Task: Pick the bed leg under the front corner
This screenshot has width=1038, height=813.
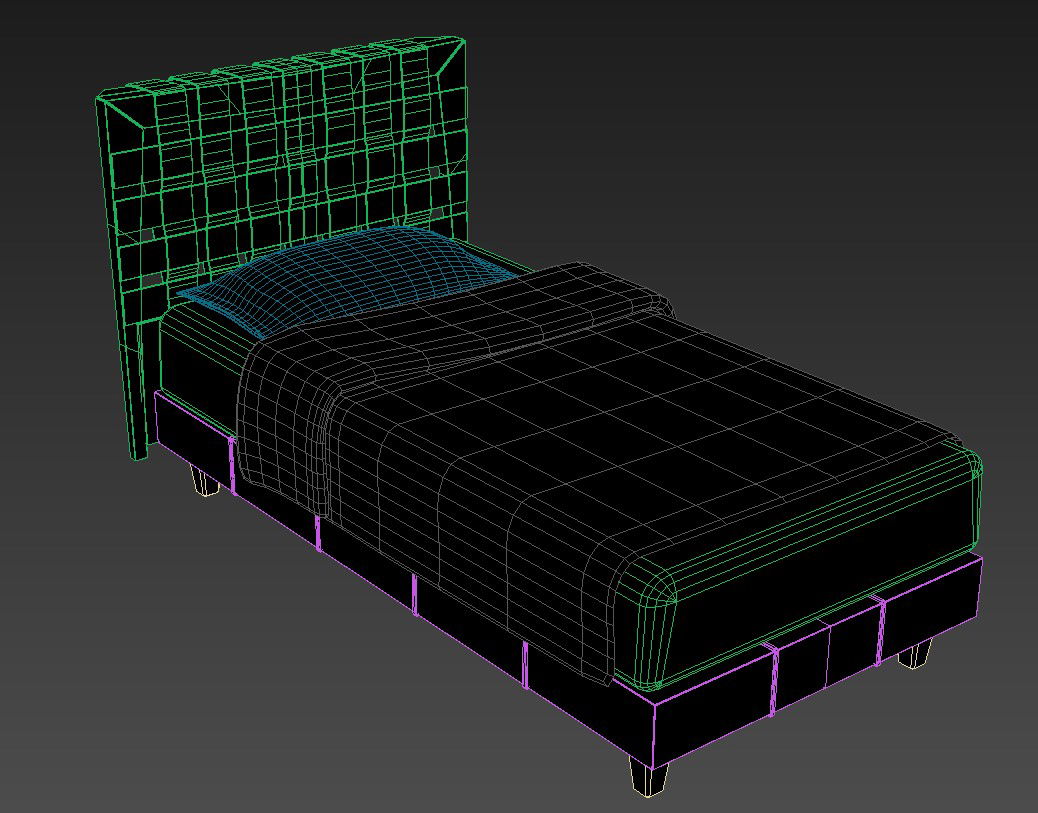Action: pyautogui.click(x=647, y=776)
